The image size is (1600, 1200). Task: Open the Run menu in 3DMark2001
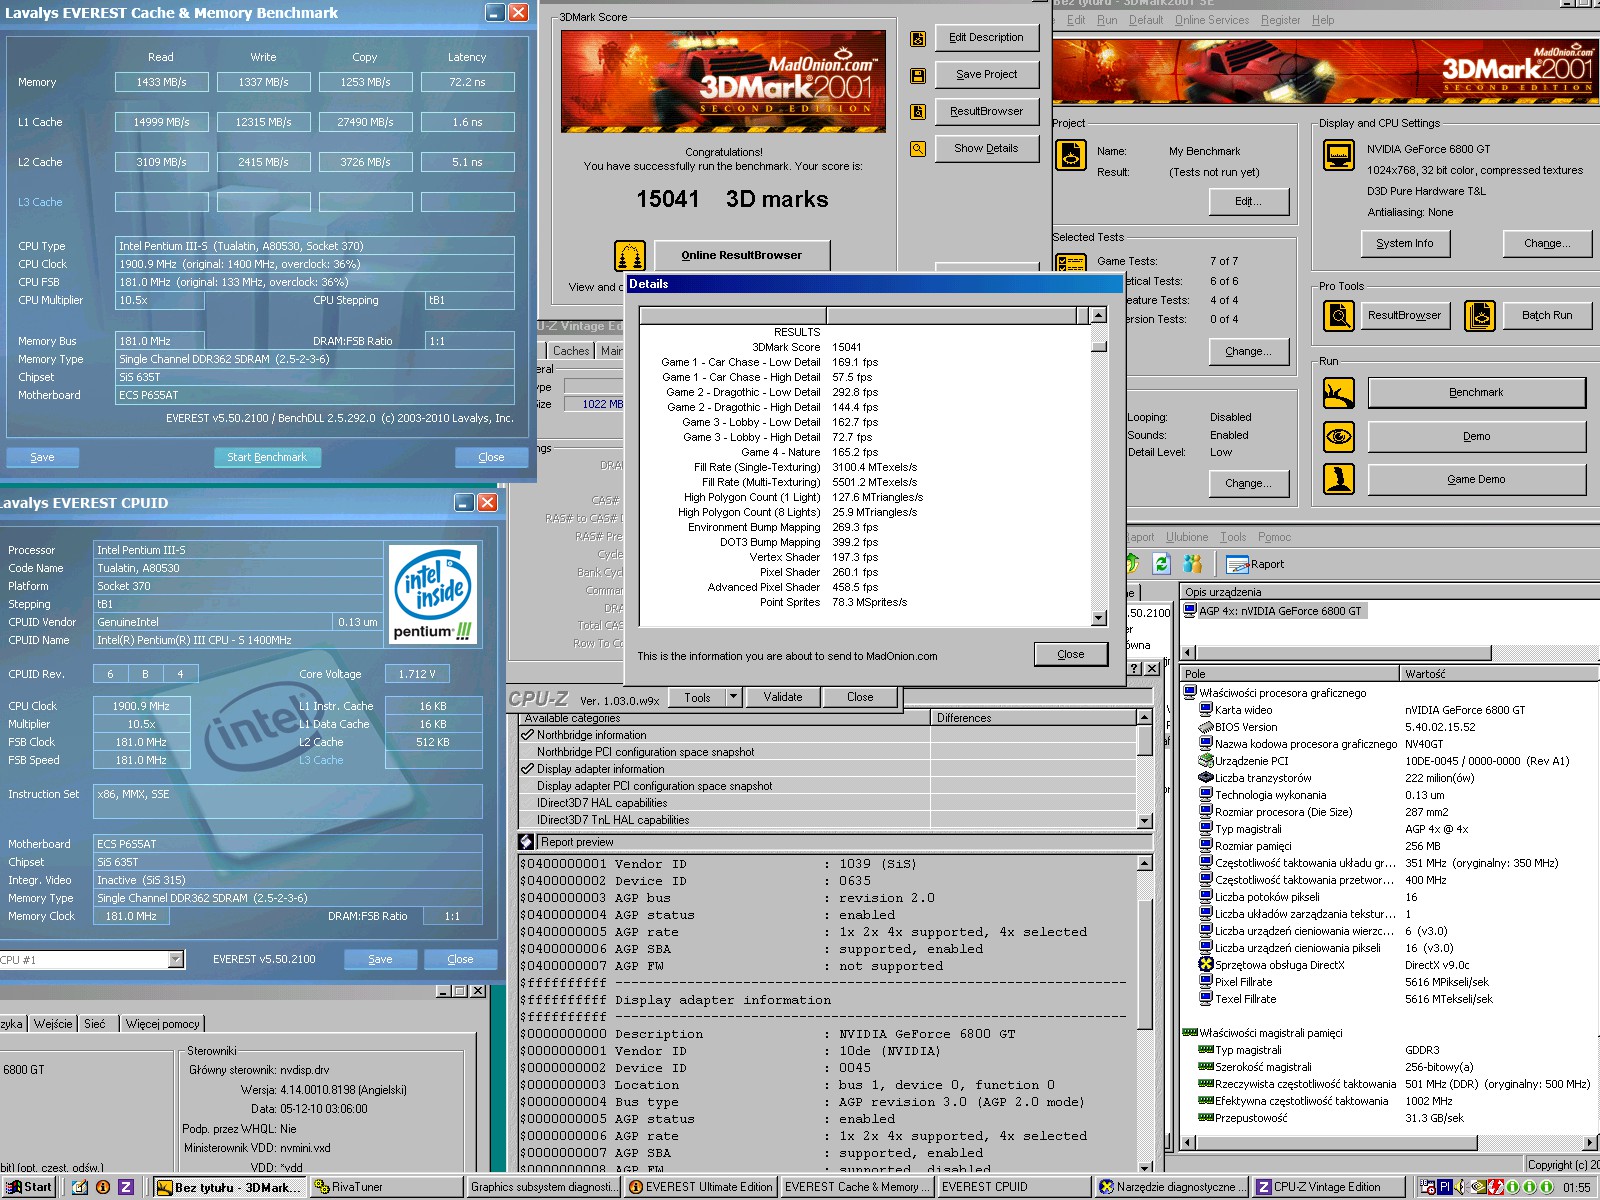pyautogui.click(x=1107, y=20)
